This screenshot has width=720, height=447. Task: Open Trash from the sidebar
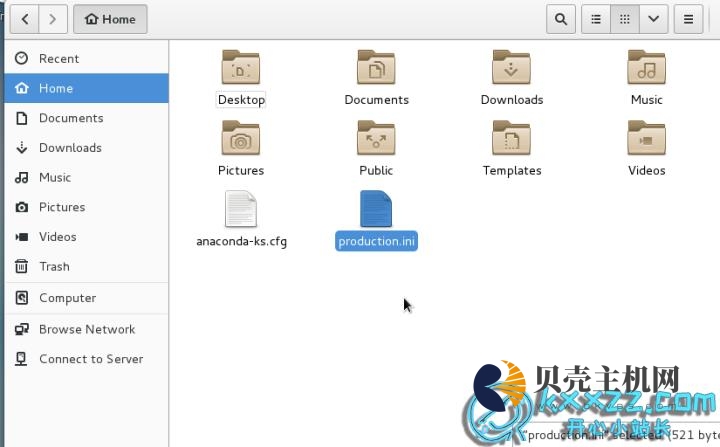pos(54,267)
